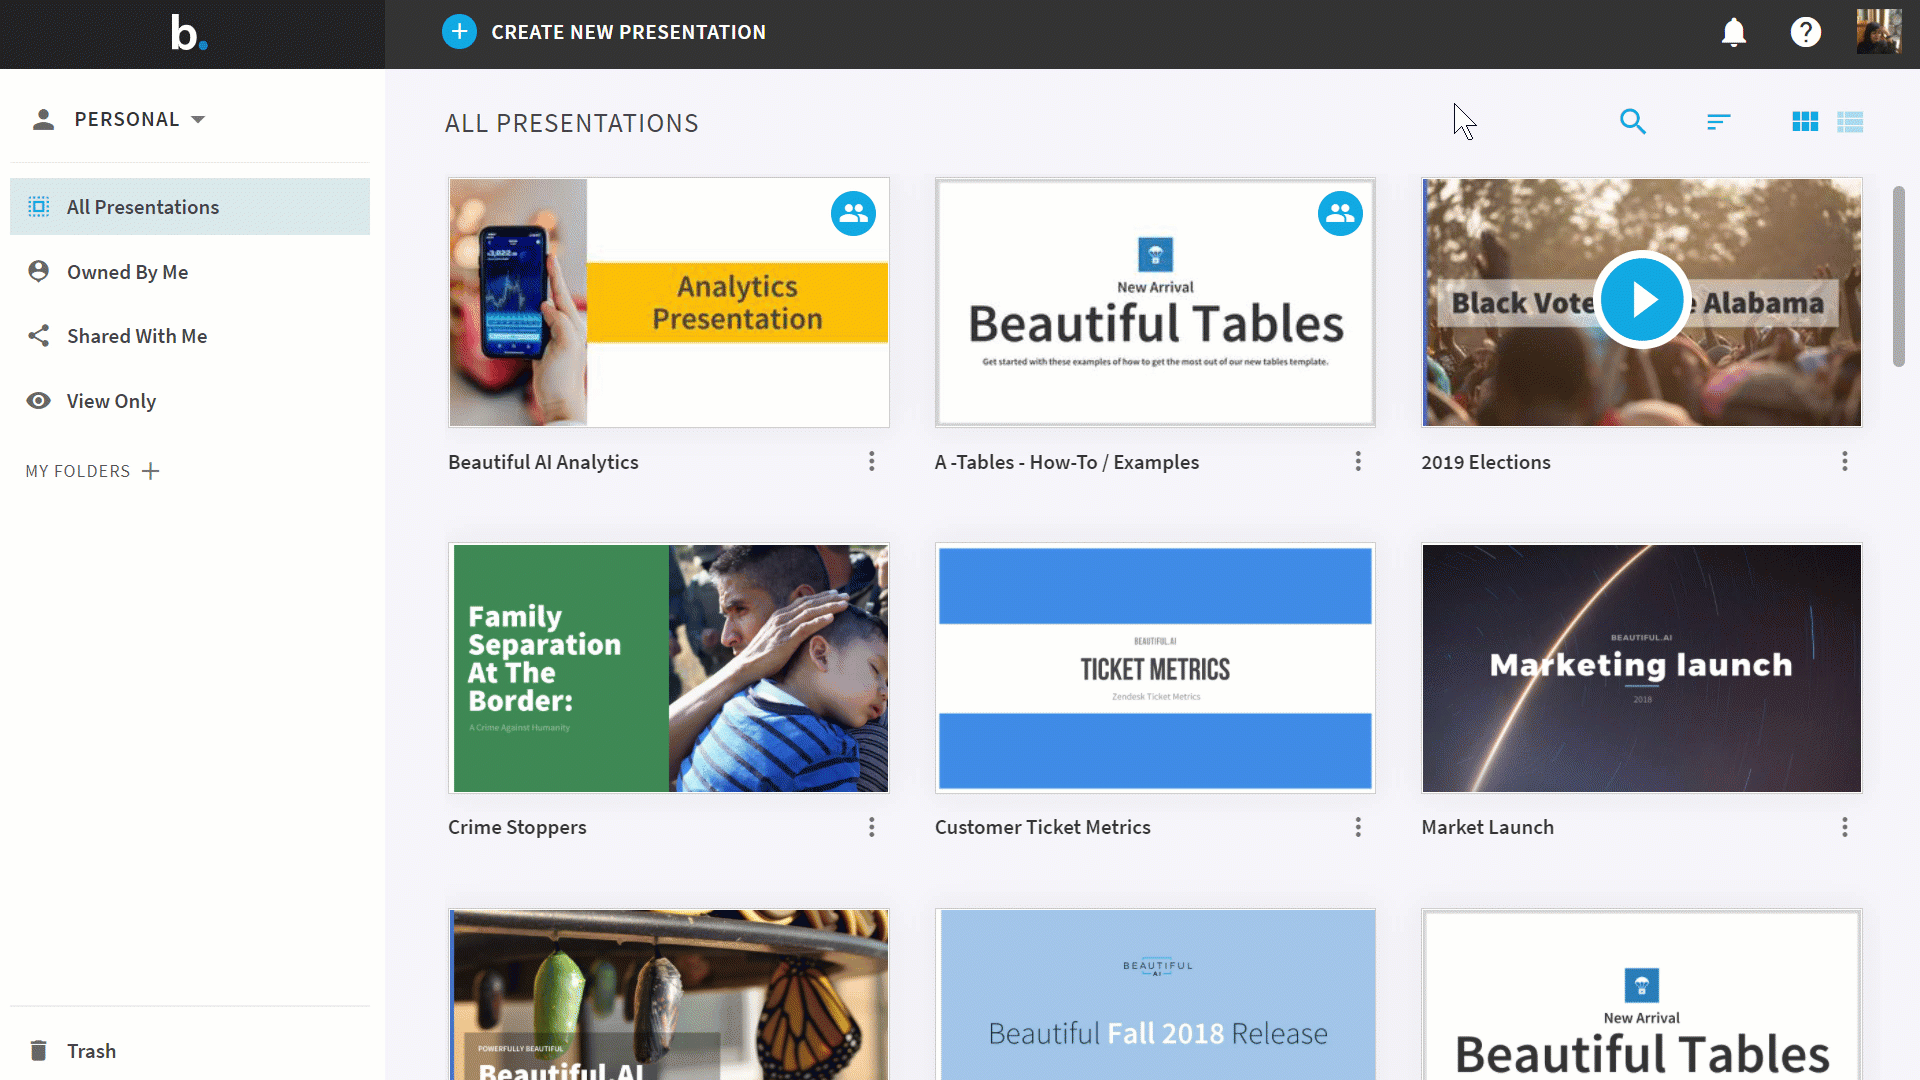Click the Crime Stoppers title

click(517, 827)
